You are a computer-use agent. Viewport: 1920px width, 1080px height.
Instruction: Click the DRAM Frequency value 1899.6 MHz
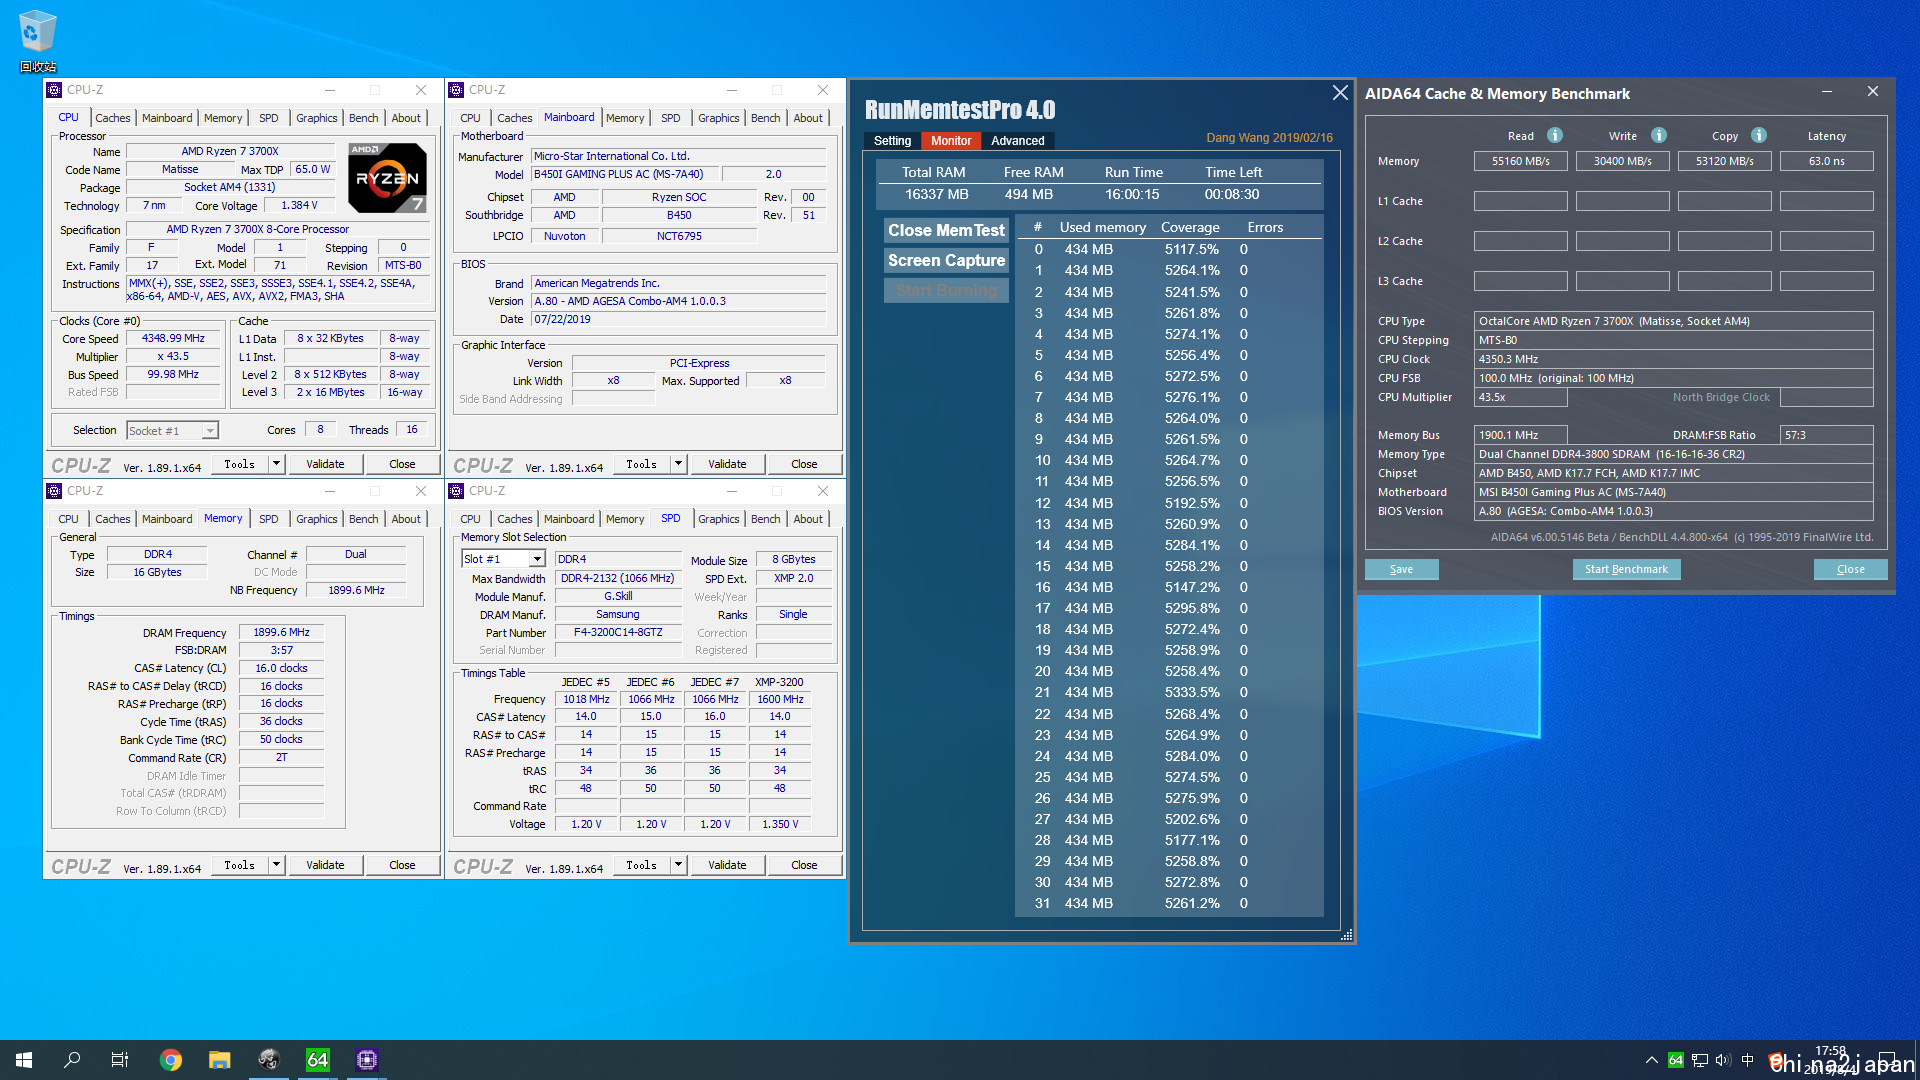281,633
